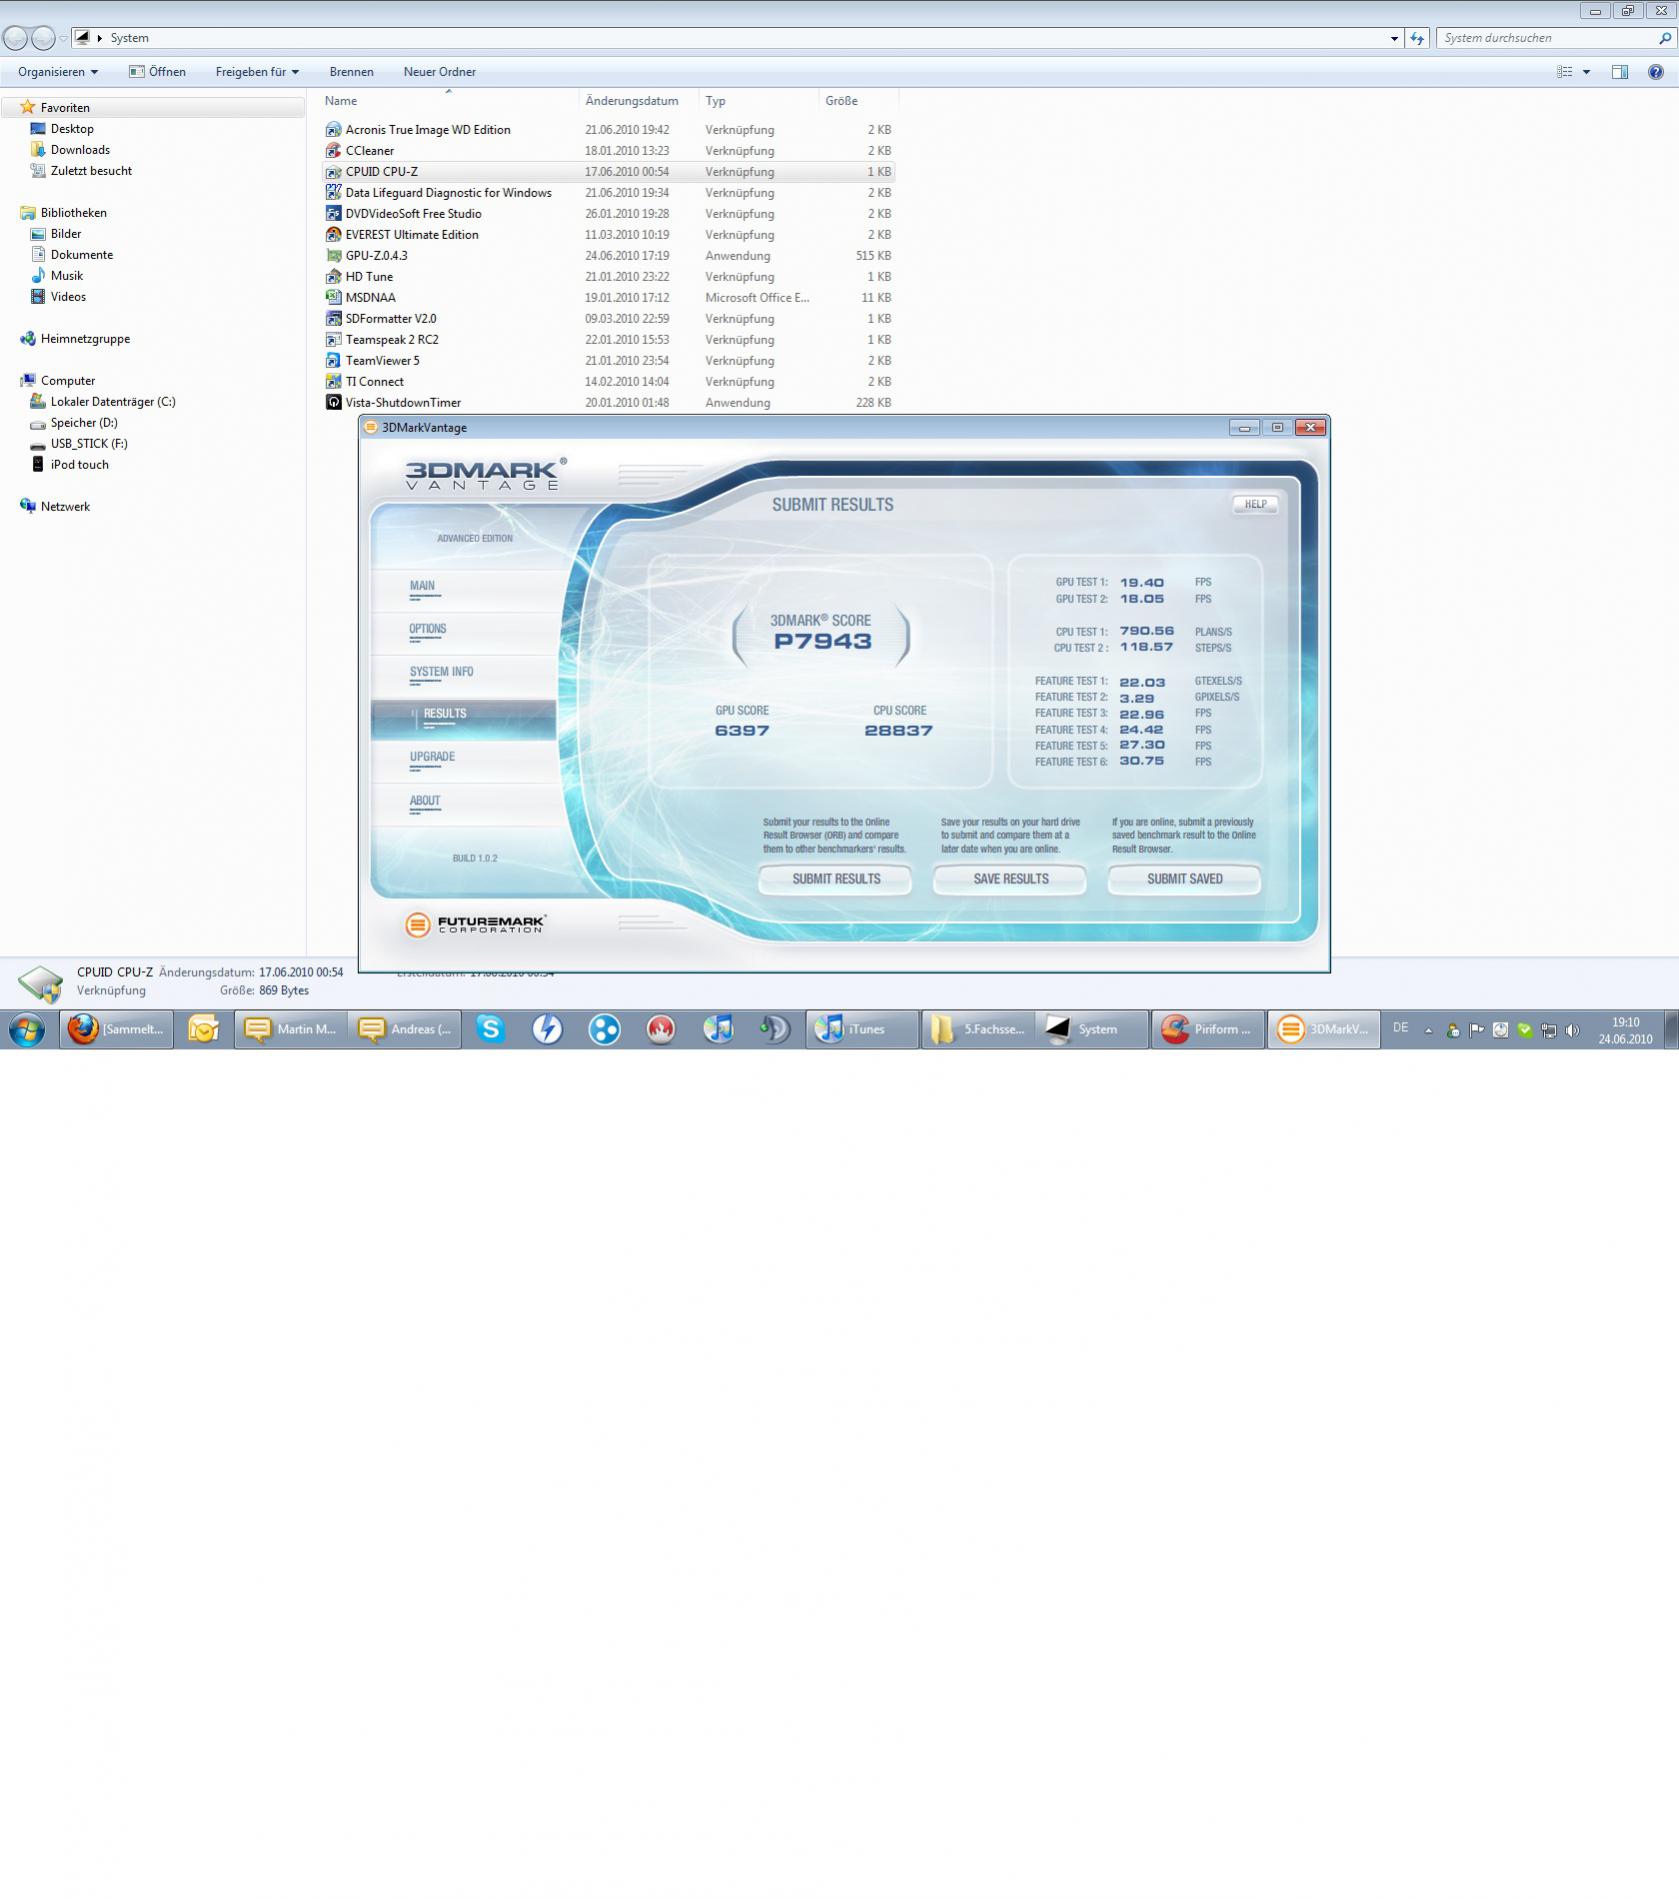Go back with Explorer back arrow
1679x1899 pixels.
16,38
